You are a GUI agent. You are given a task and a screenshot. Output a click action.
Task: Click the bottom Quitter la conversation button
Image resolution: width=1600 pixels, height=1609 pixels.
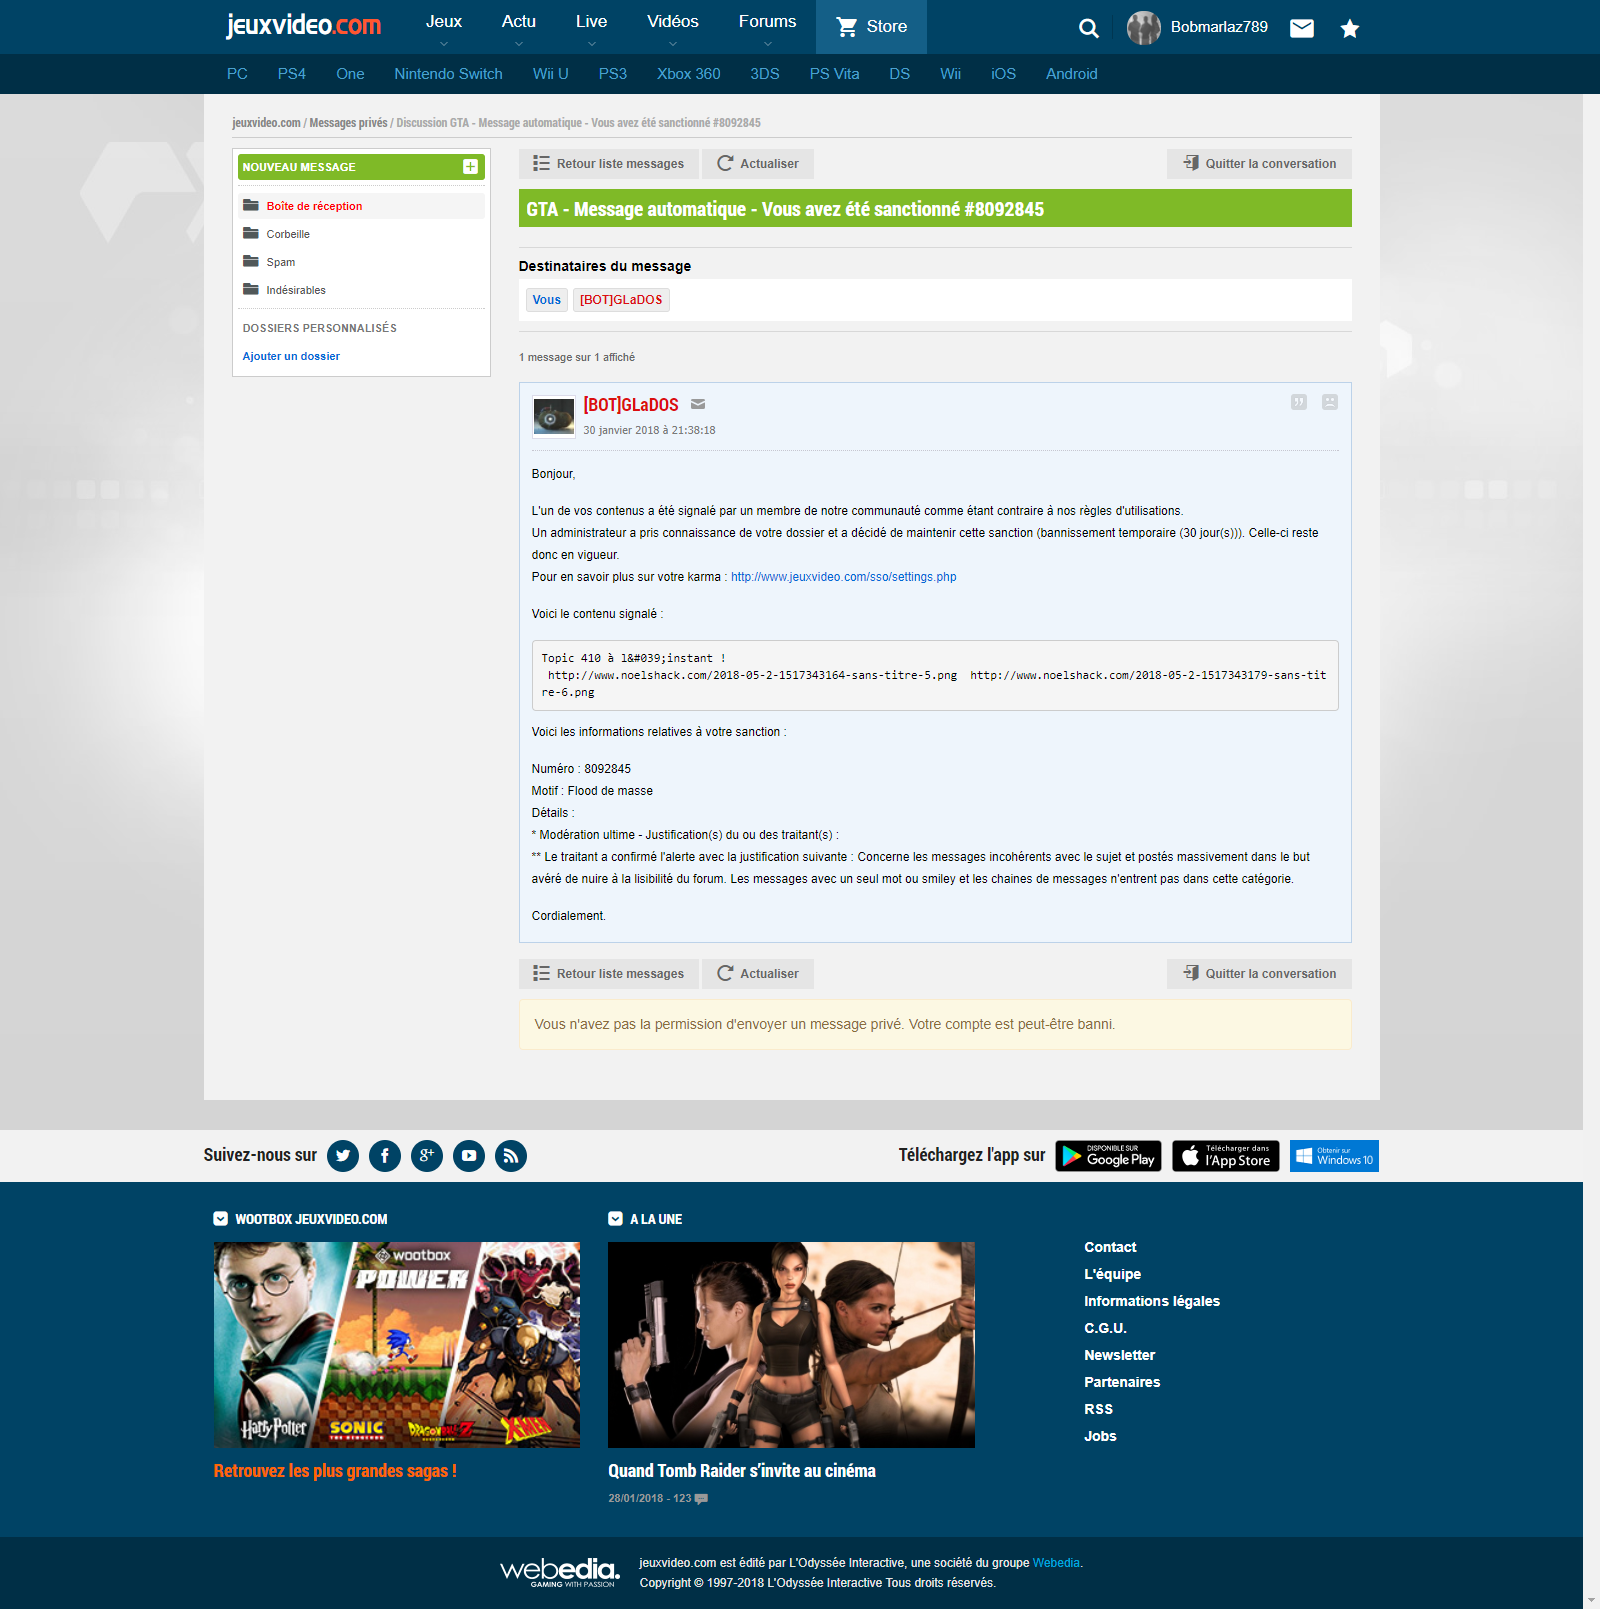(x=1260, y=974)
